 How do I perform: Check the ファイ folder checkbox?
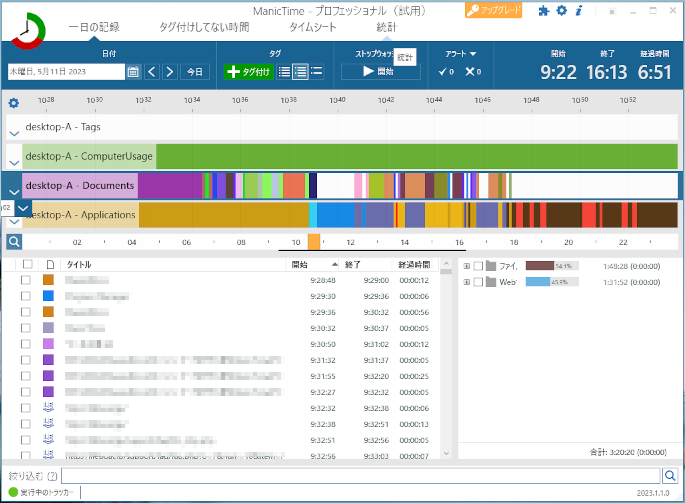click(478, 266)
